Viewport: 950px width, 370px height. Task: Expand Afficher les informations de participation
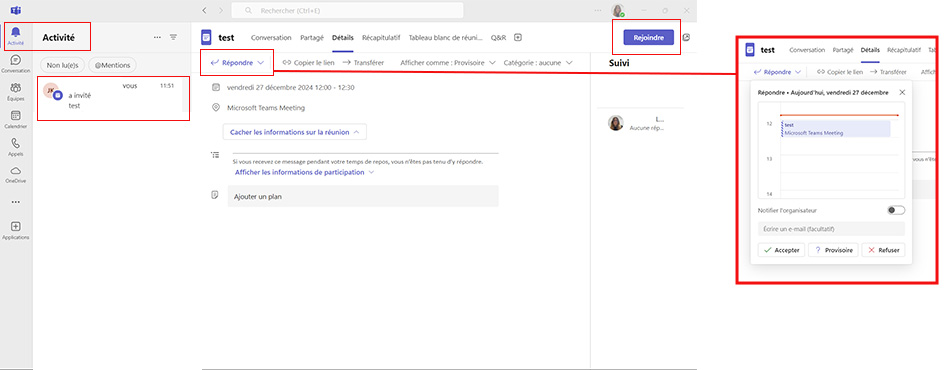tap(305, 172)
